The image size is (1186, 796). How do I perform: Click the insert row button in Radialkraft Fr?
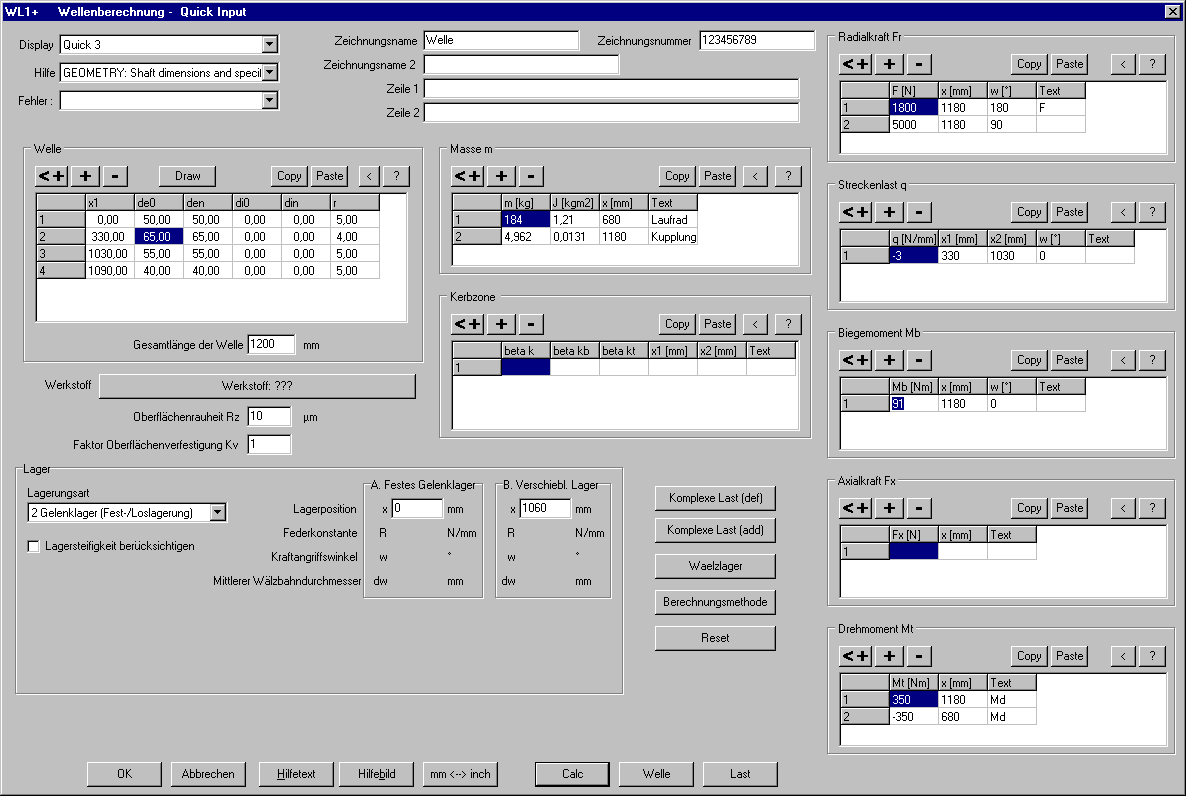[855, 64]
